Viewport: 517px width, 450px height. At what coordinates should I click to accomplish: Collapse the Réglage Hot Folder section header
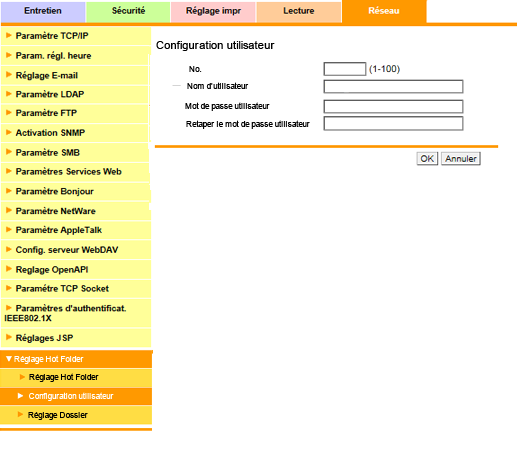pyautogui.click(x=76, y=359)
